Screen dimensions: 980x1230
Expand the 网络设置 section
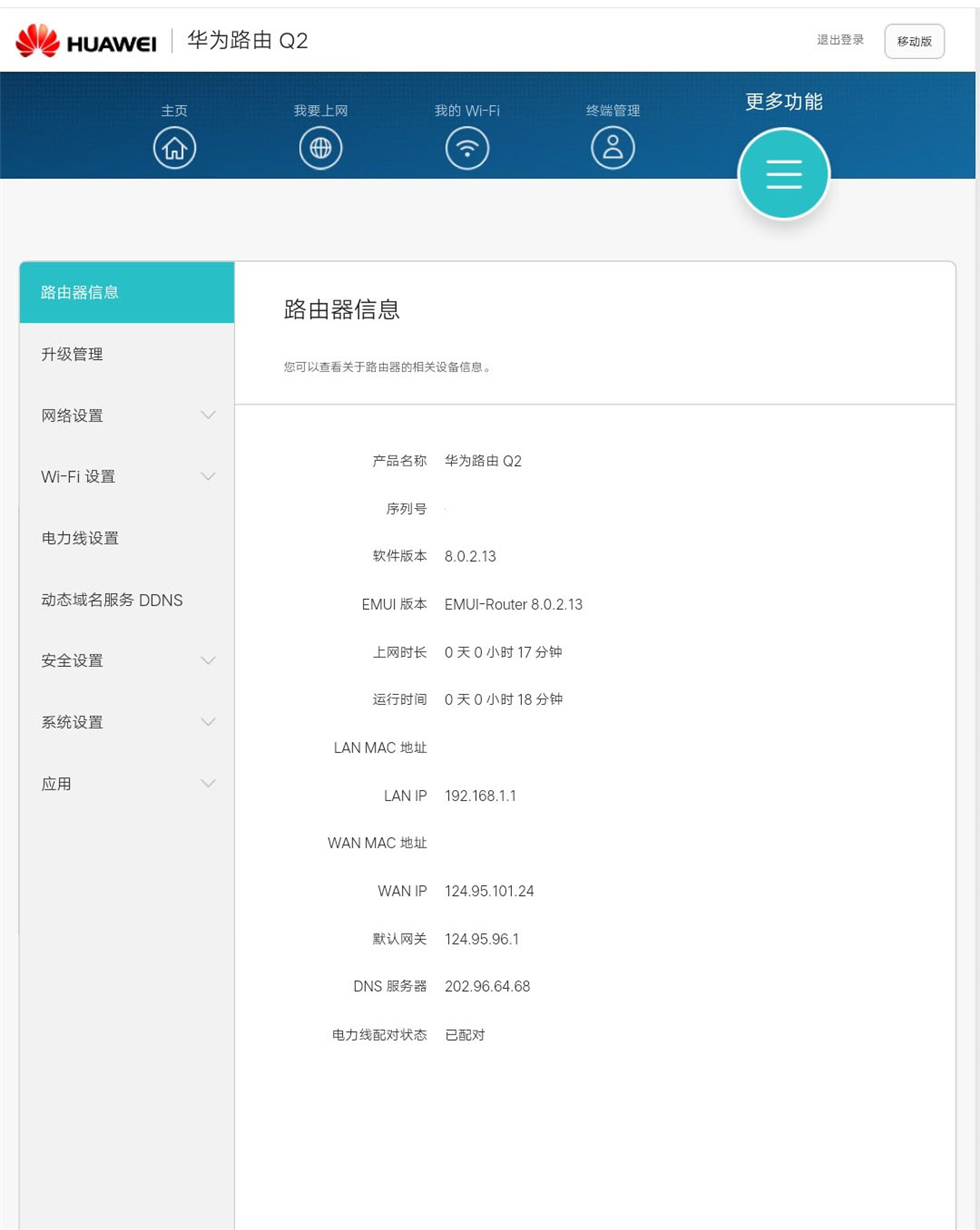click(x=126, y=415)
